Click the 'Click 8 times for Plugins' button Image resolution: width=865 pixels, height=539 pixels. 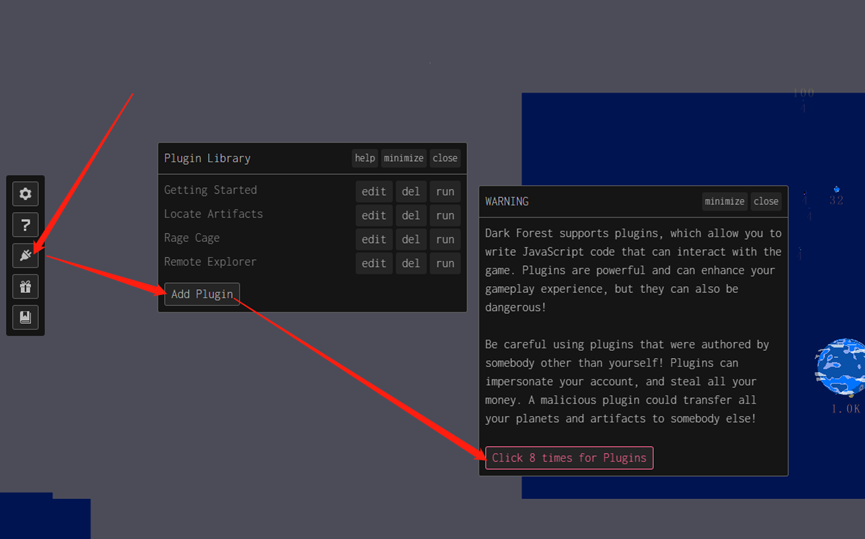569,458
